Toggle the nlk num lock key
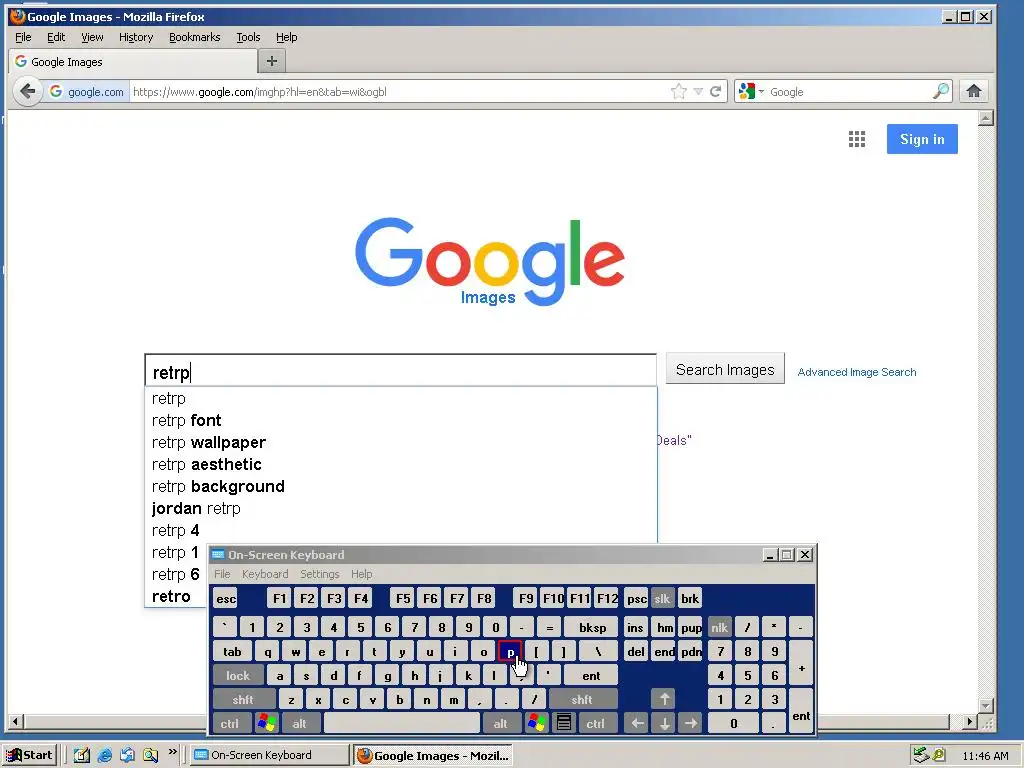The image size is (1024, 768). (720, 628)
